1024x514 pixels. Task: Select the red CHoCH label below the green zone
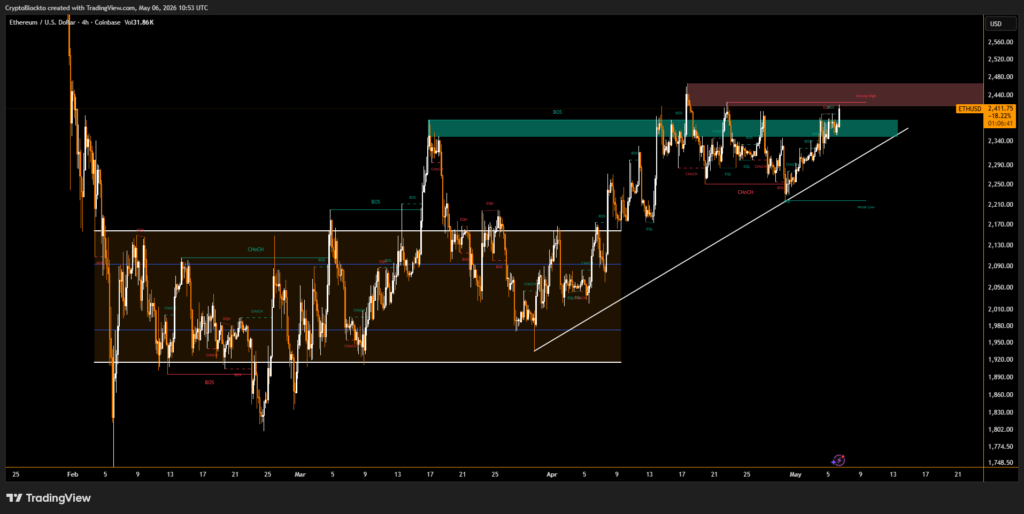point(744,192)
